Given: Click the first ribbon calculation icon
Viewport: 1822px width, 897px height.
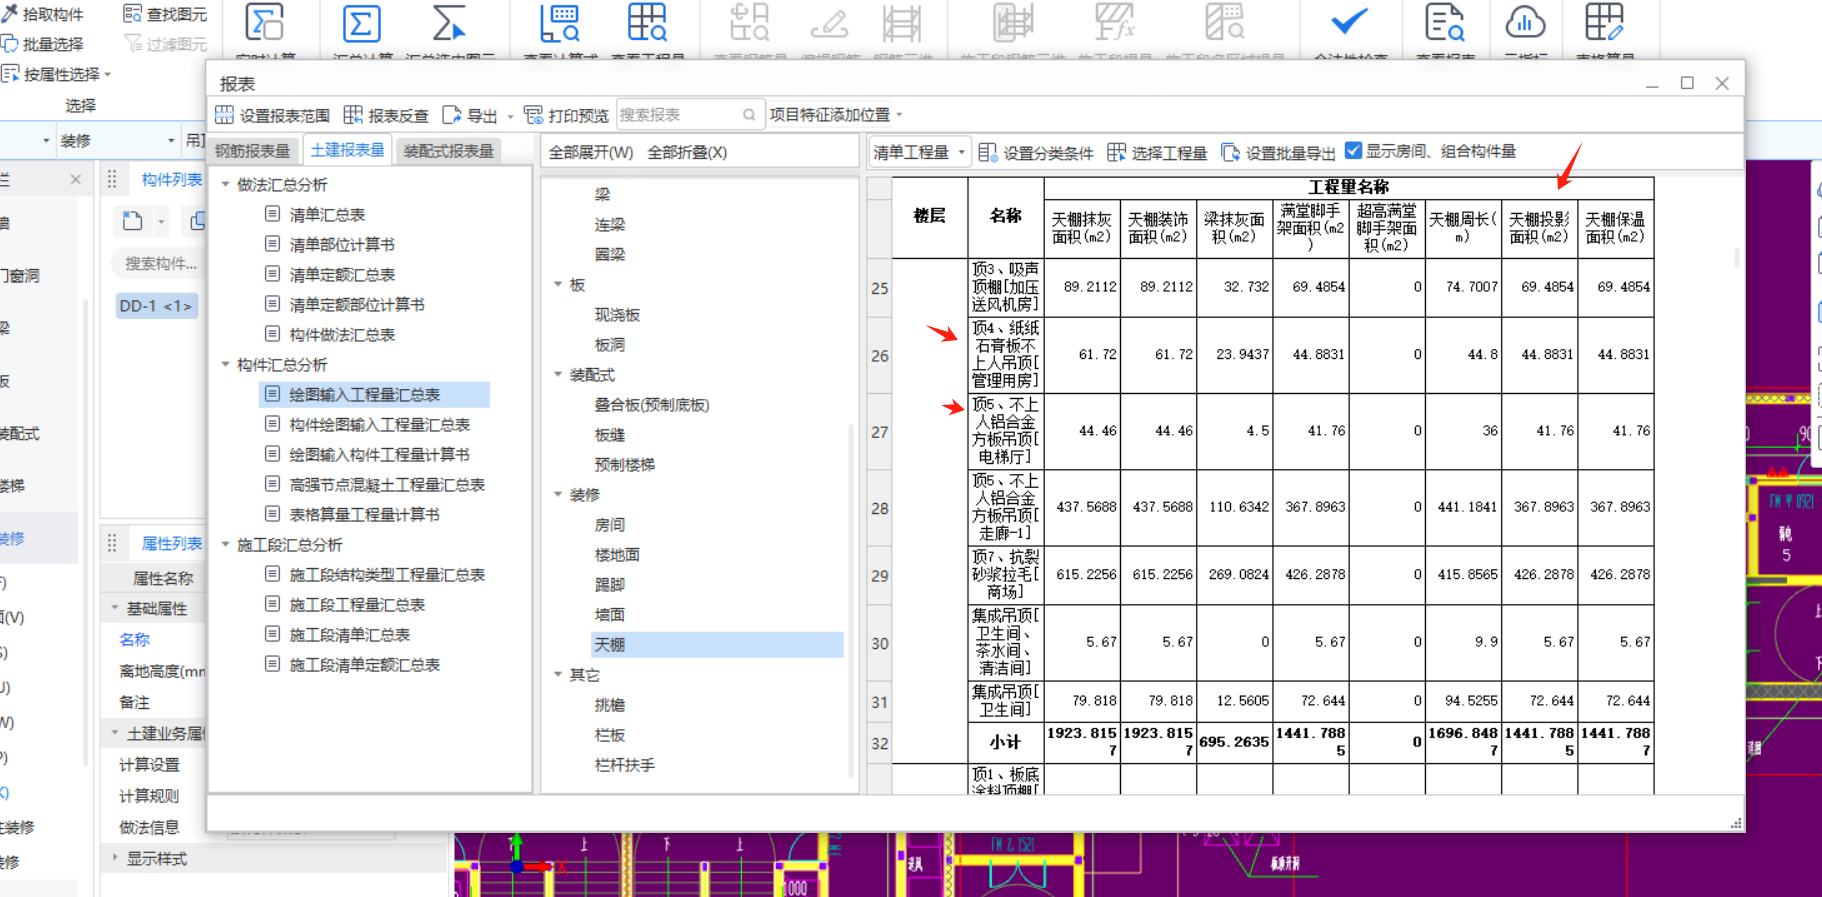Looking at the screenshot, I should 265,23.
